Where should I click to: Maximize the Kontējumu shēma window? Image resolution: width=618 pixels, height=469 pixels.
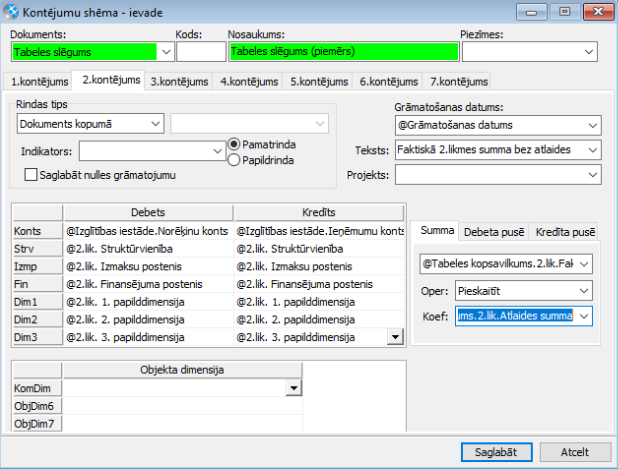point(565,12)
